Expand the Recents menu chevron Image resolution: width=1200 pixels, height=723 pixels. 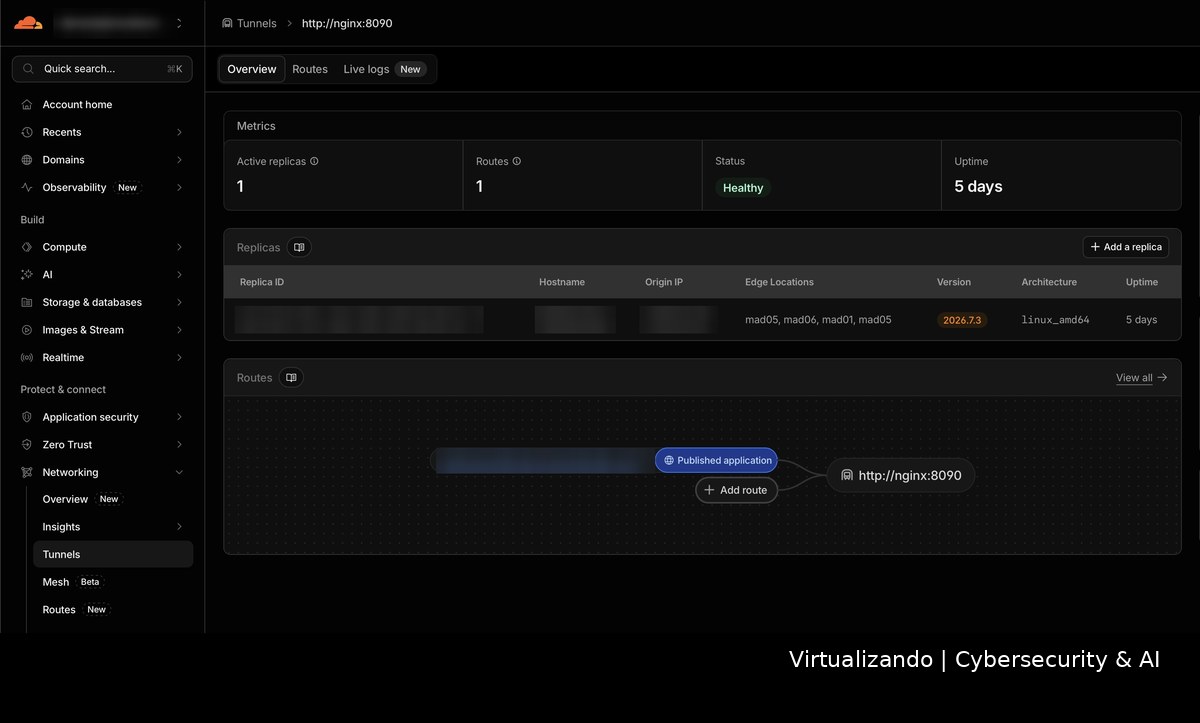[x=179, y=132]
